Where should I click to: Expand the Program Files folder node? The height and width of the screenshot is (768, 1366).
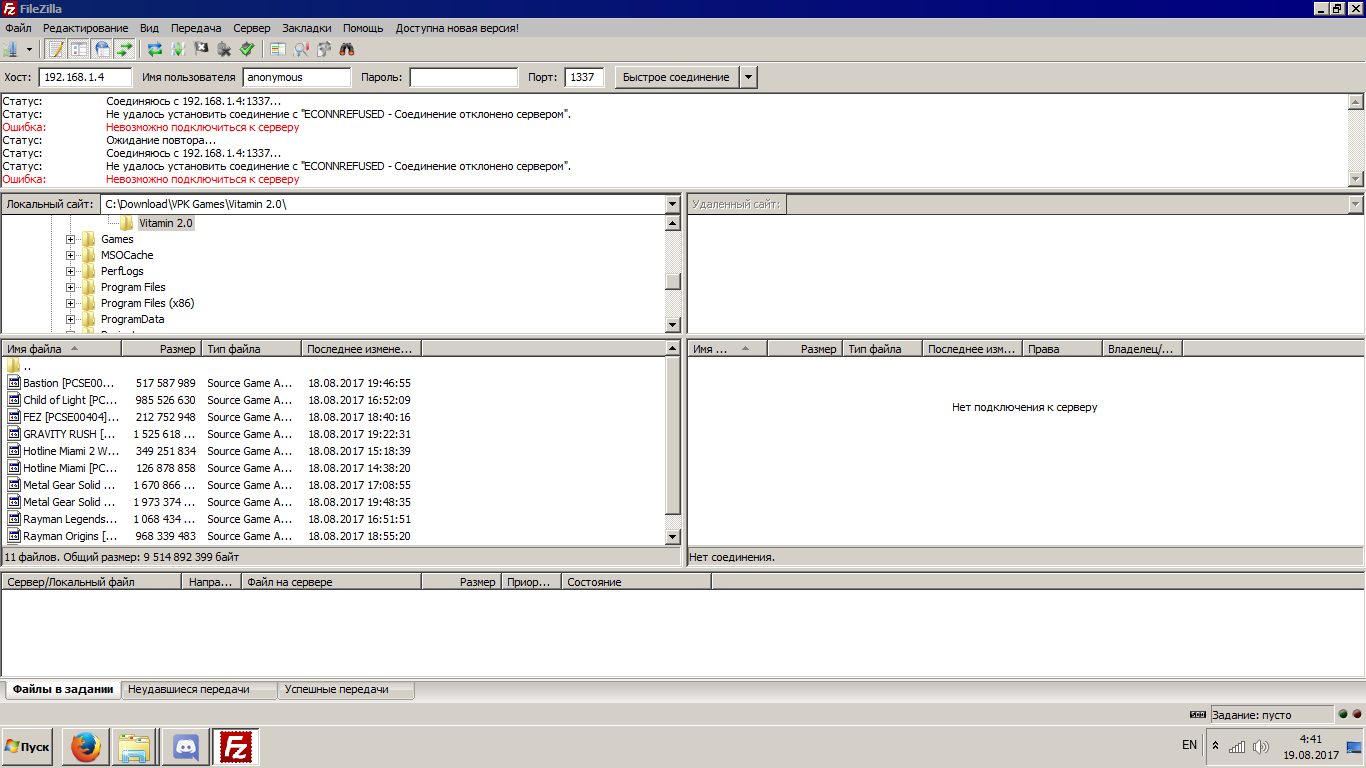click(71, 287)
